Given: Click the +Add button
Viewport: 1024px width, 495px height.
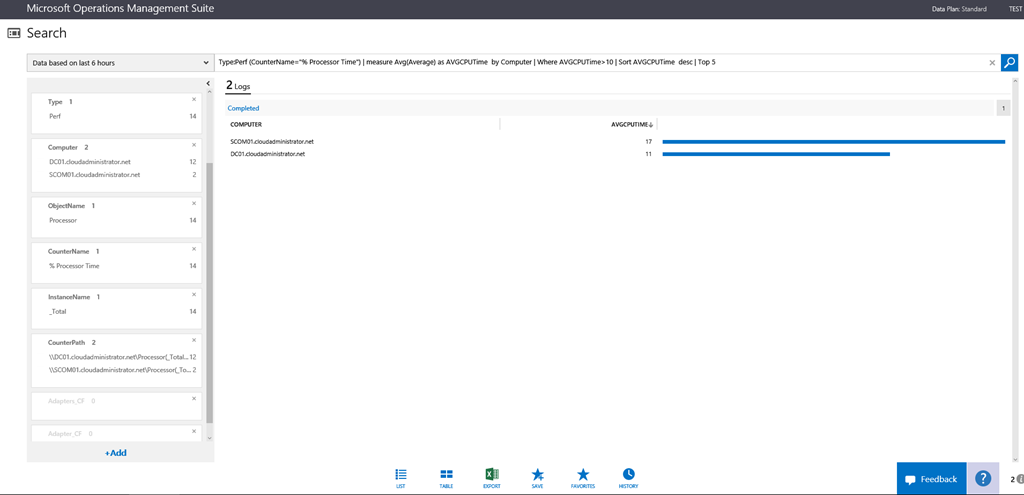Looking at the screenshot, I should (x=116, y=453).
